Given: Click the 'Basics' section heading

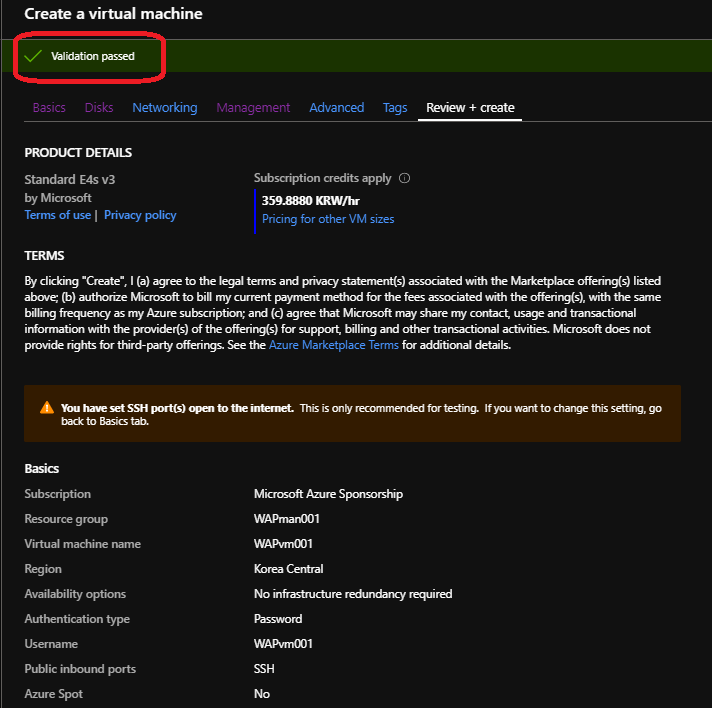Looking at the screenshot, I should click(42, 469).
